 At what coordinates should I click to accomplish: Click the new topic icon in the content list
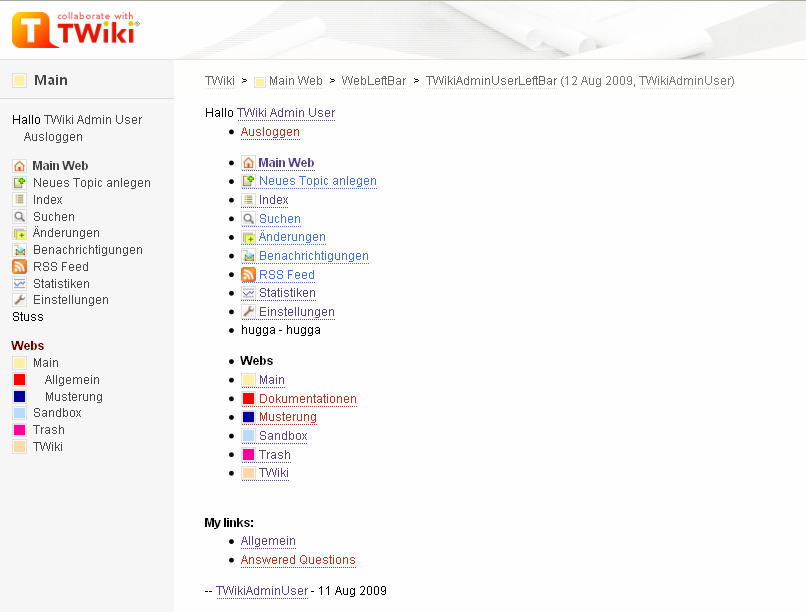point(248,181)
